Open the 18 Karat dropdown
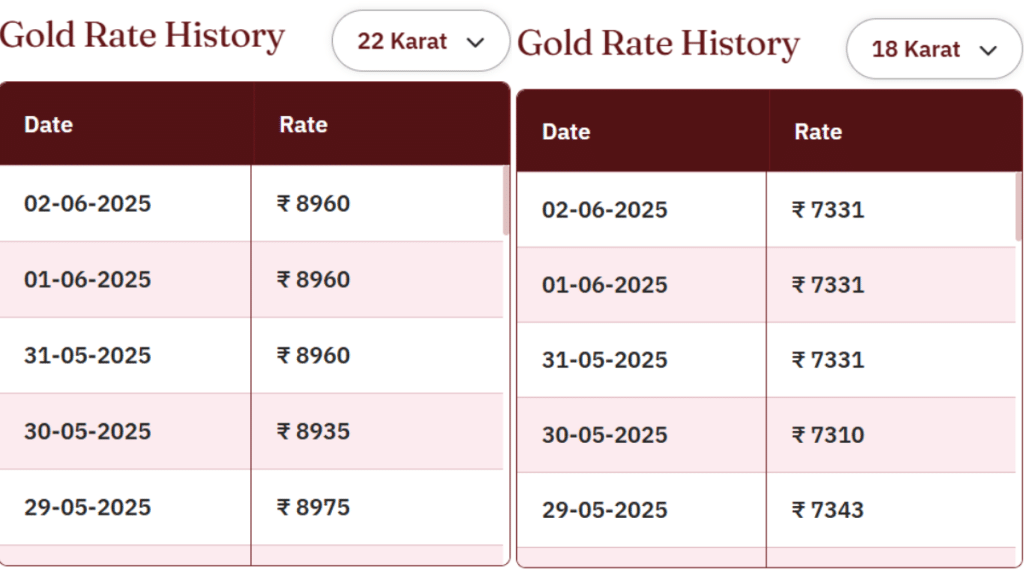Screen dimensions: 1024x576 click(x=934, y=49)
